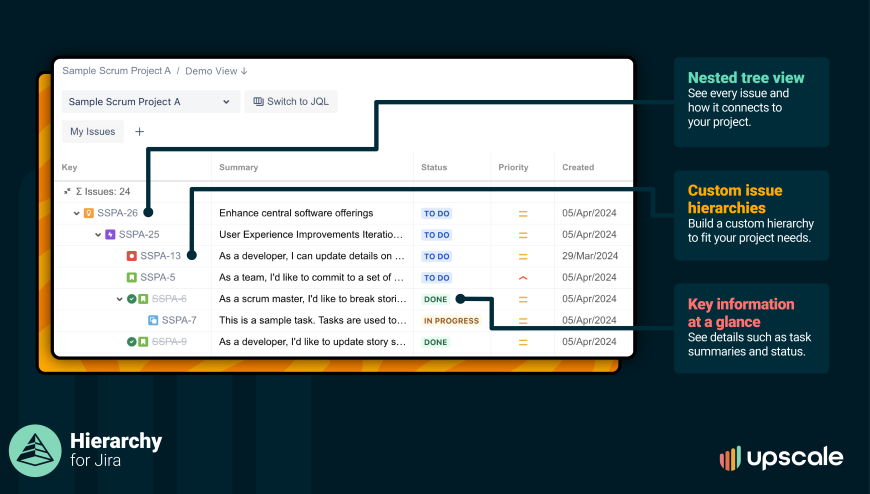Click the blue subtask icon of SSPA-7

153,320
